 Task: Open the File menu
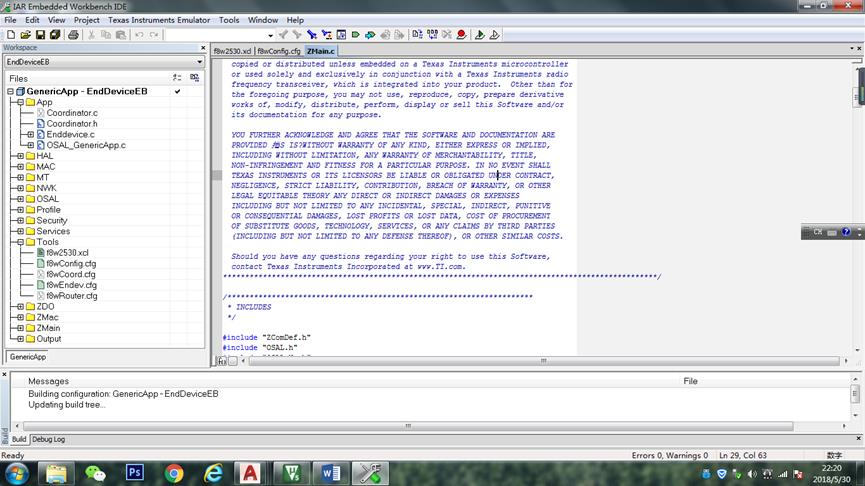(x=10, y=20)
